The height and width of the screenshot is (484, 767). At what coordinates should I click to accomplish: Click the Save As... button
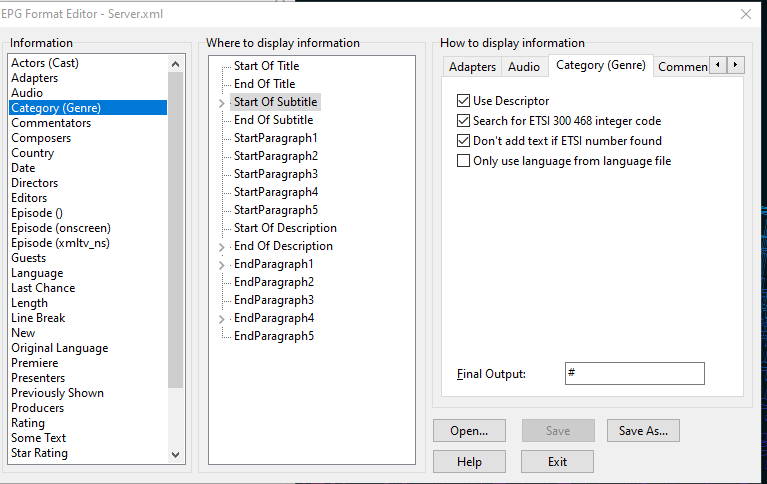coord(643,431)
